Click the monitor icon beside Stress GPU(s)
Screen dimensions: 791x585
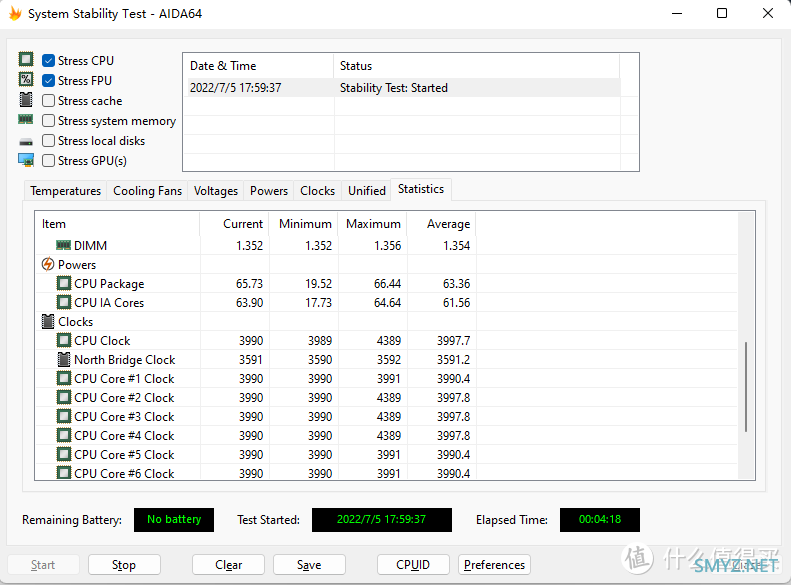(x=26, y=160)
